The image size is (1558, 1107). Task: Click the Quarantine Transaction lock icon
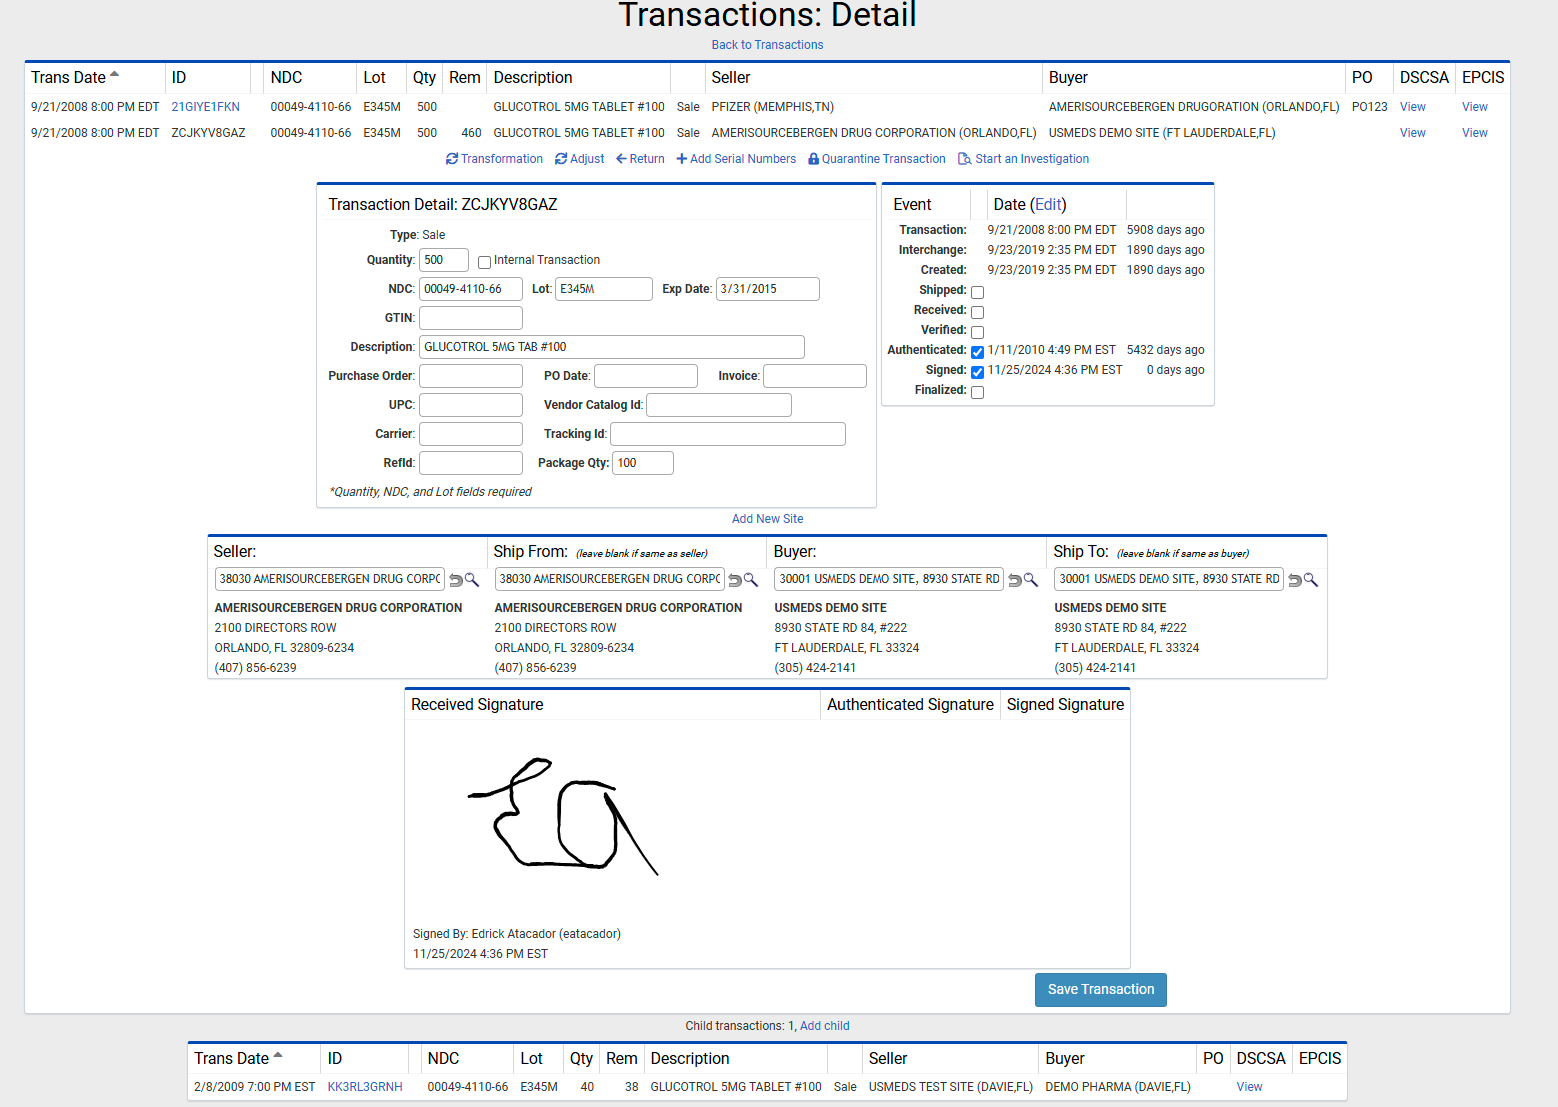[813, 159]
